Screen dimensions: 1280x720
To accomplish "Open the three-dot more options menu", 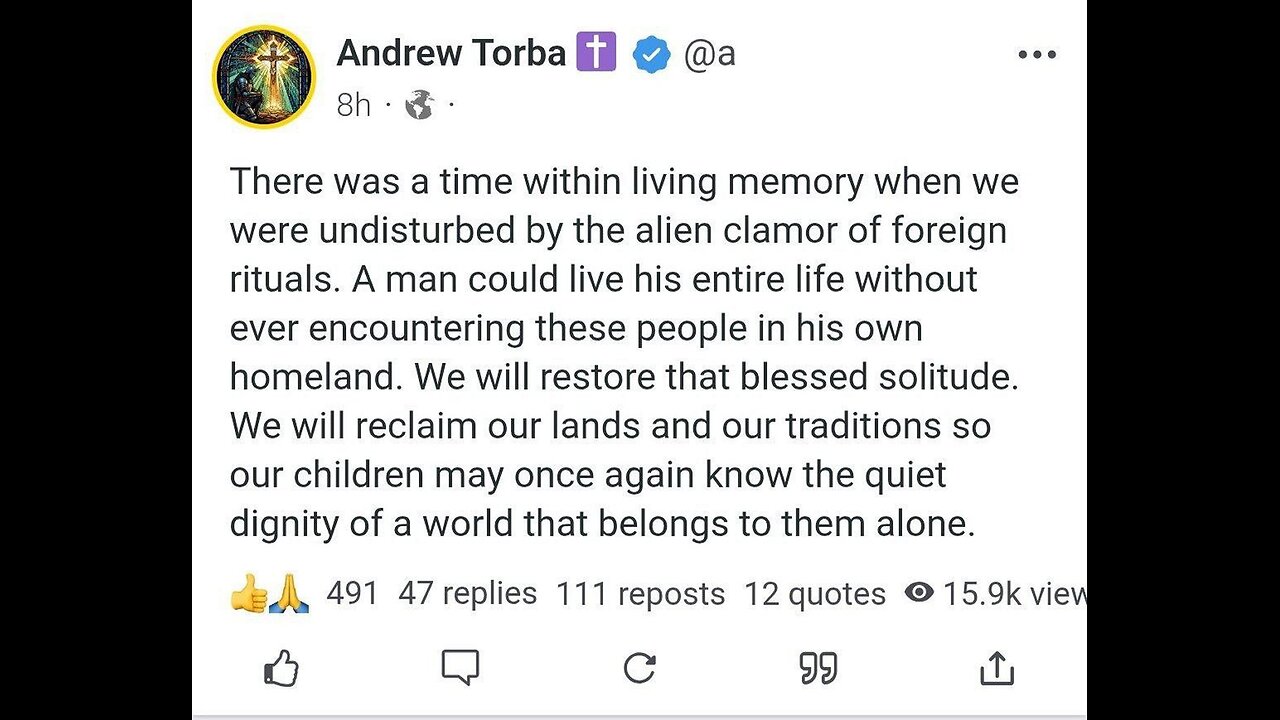I will (x=1037, y=54).
